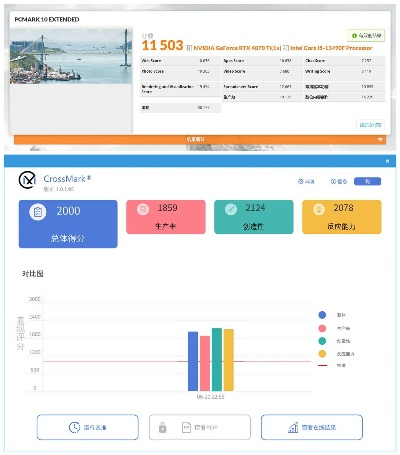400x455 pixels.
Task: Click the responsiveness icon on the 2078 card
Action: (319, 209)
